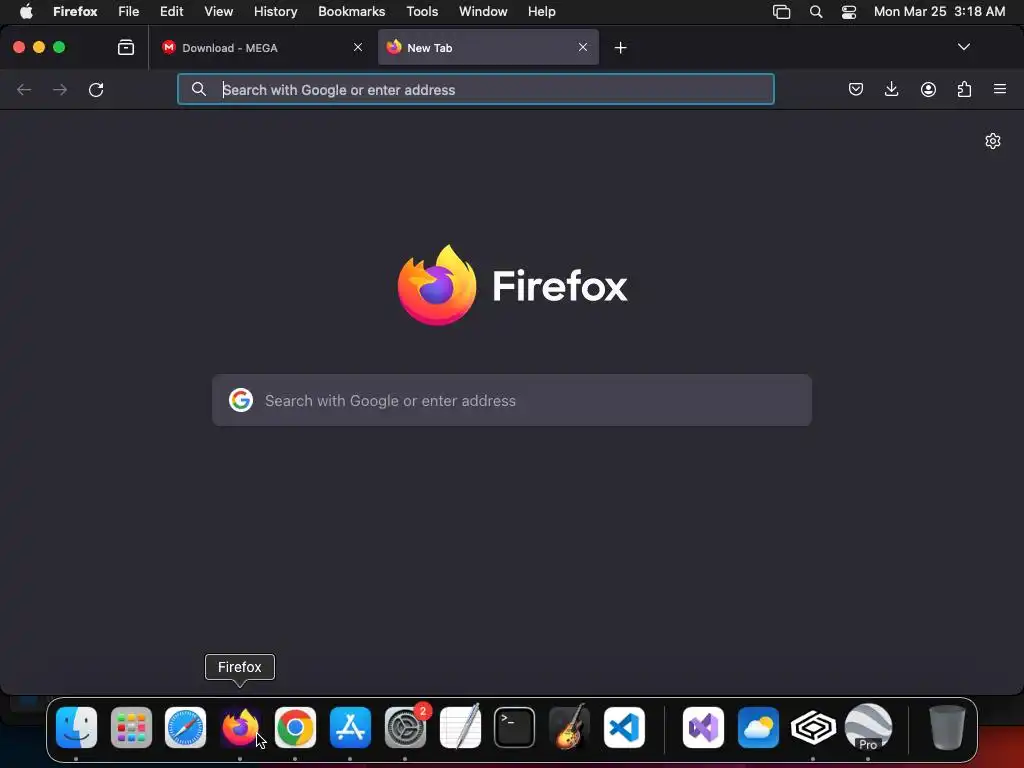1024x768 pixels.
Task: Open System Settings from the Dock
Action: (x=405, y=727)
